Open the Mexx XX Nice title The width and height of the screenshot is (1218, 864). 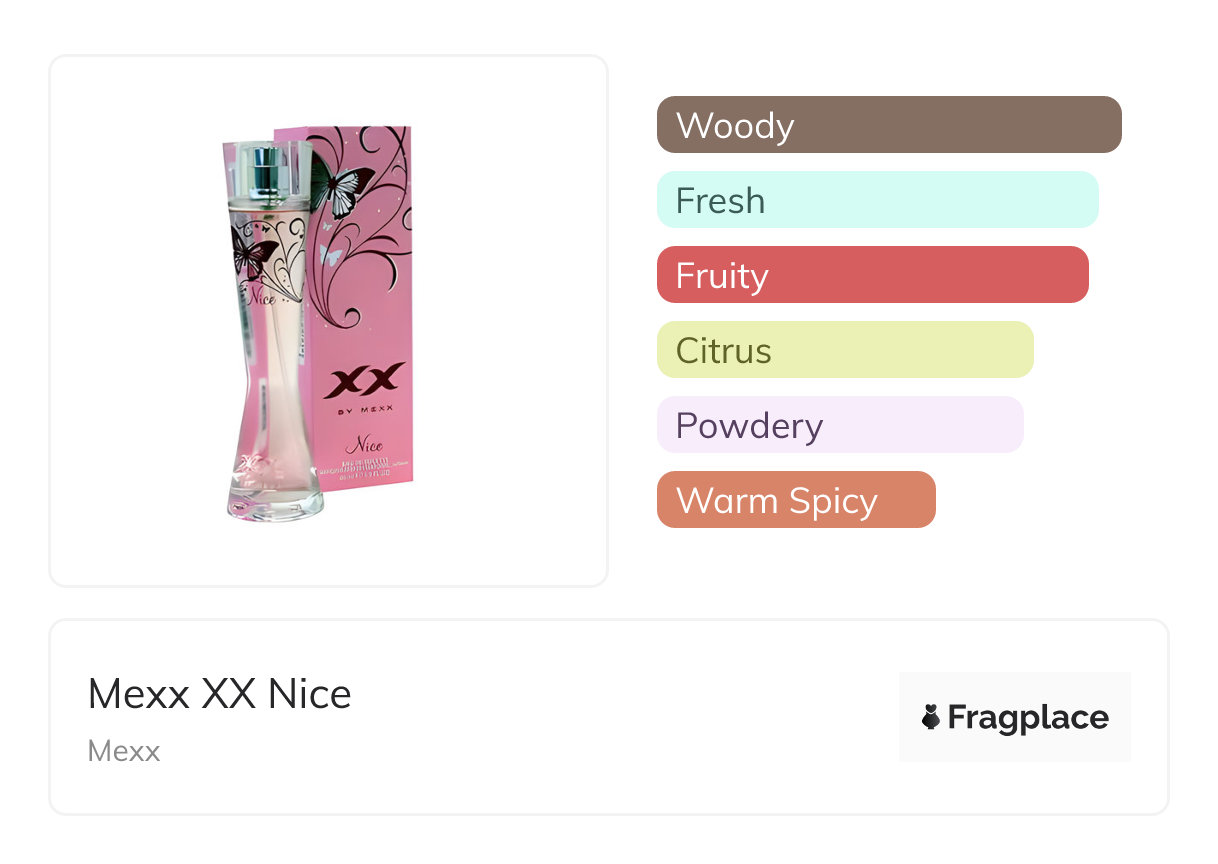pyautogui.click(x=220, y=694)
